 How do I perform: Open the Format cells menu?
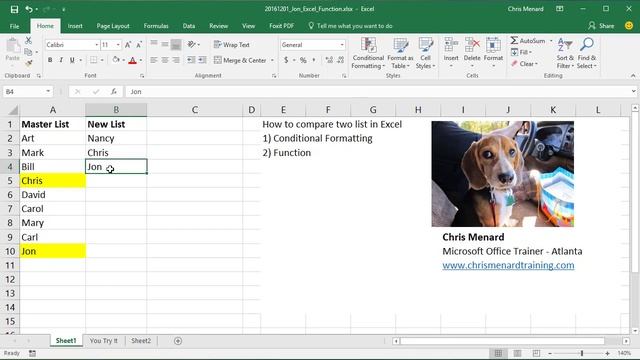point(493,53)
